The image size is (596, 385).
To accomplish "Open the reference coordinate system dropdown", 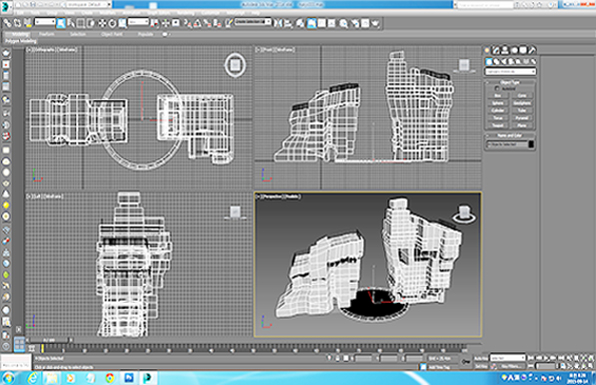I will (138, 22).
